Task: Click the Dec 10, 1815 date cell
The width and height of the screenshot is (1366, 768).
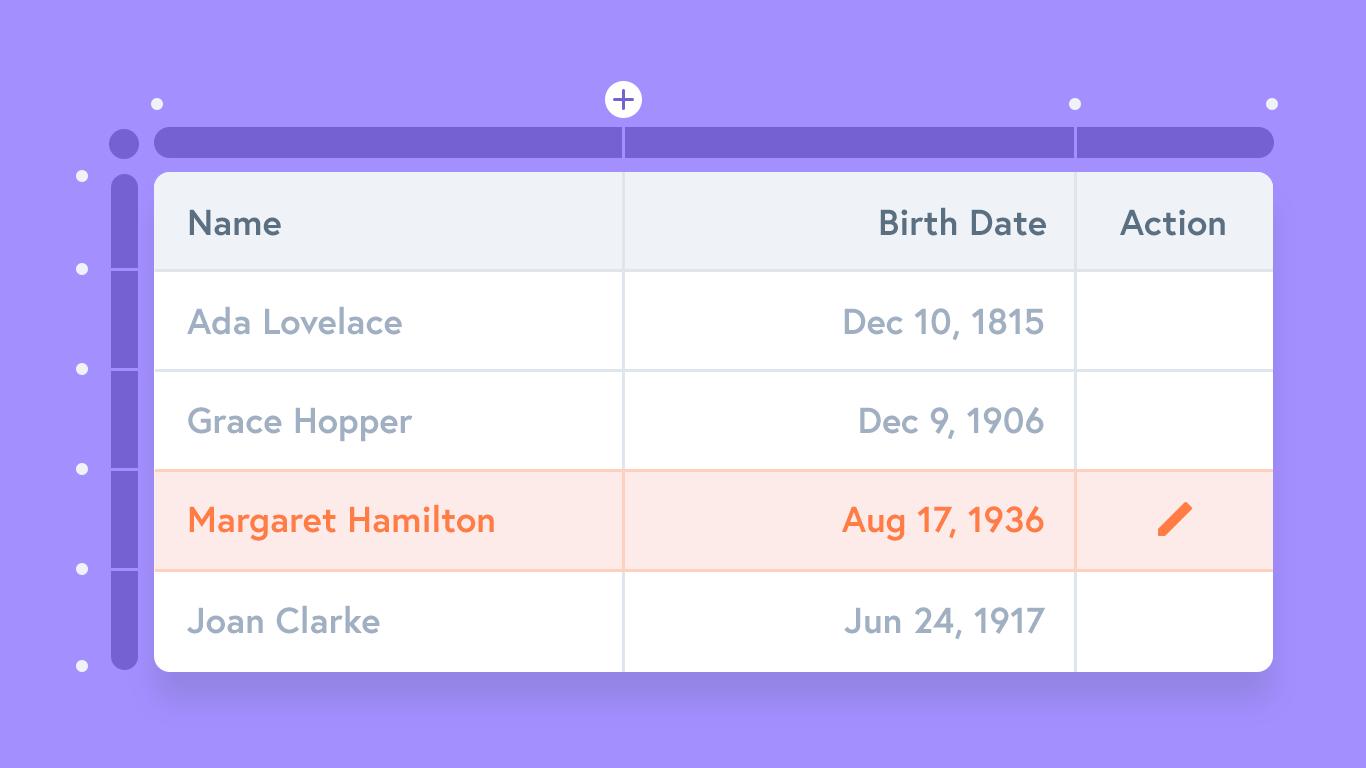Action: 943,322
